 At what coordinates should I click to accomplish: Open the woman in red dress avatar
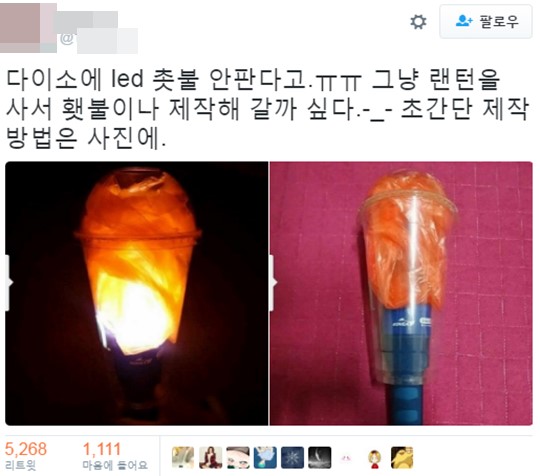coord(210,457)
